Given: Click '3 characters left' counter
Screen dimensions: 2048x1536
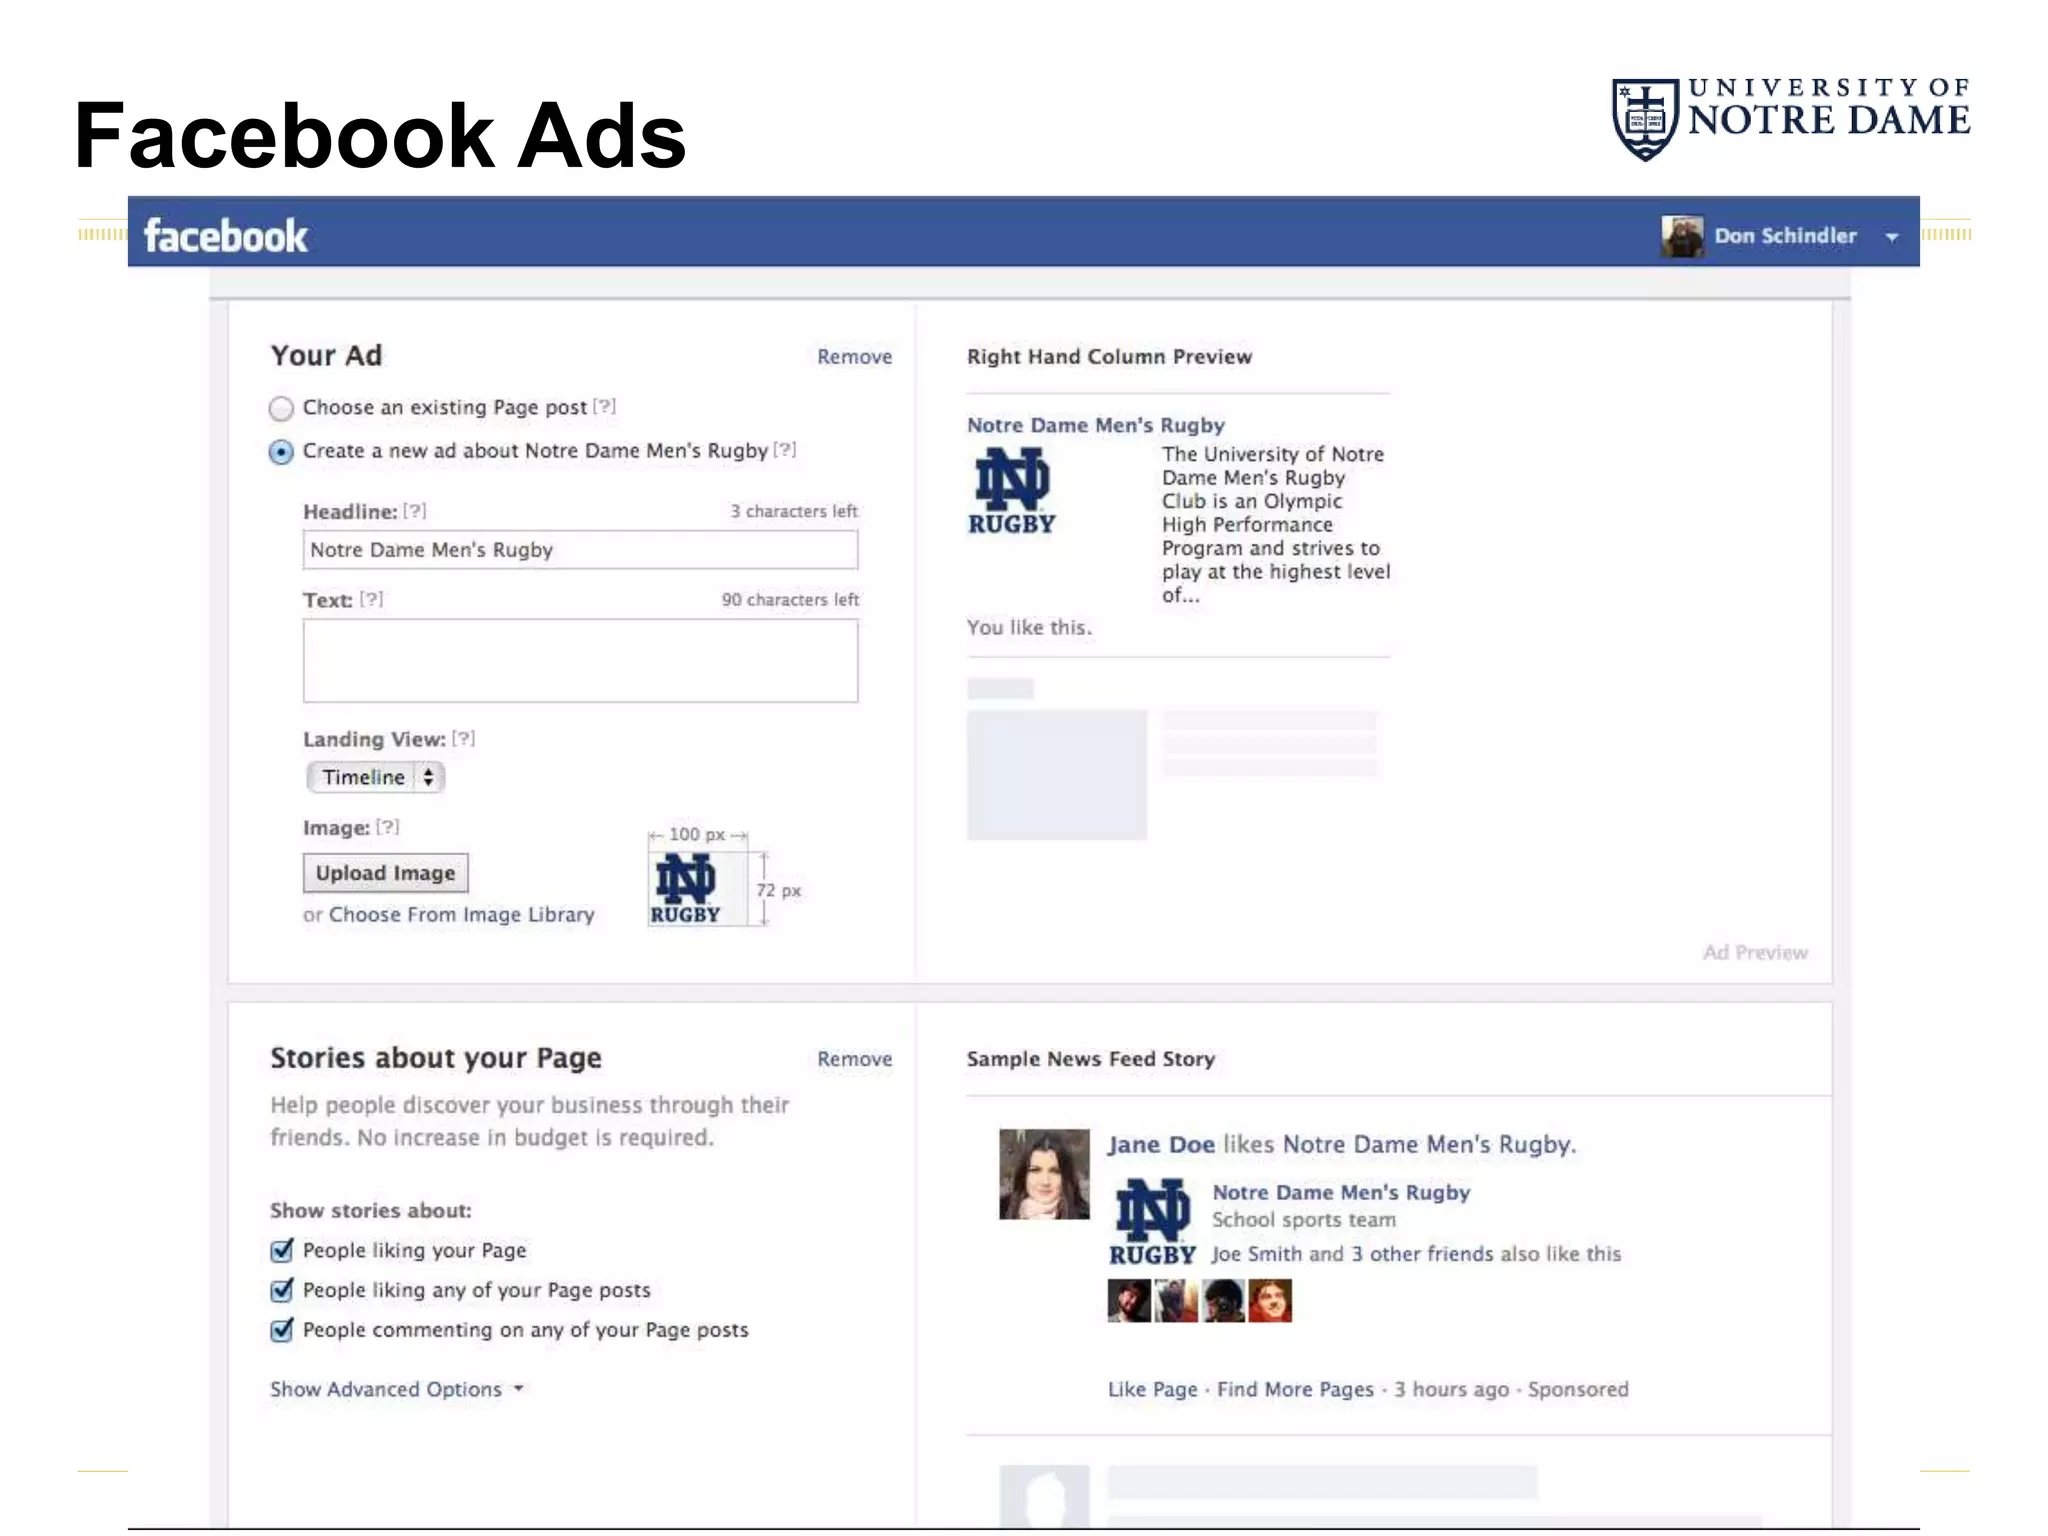Looking at the screenshot, I should (794, 511).
